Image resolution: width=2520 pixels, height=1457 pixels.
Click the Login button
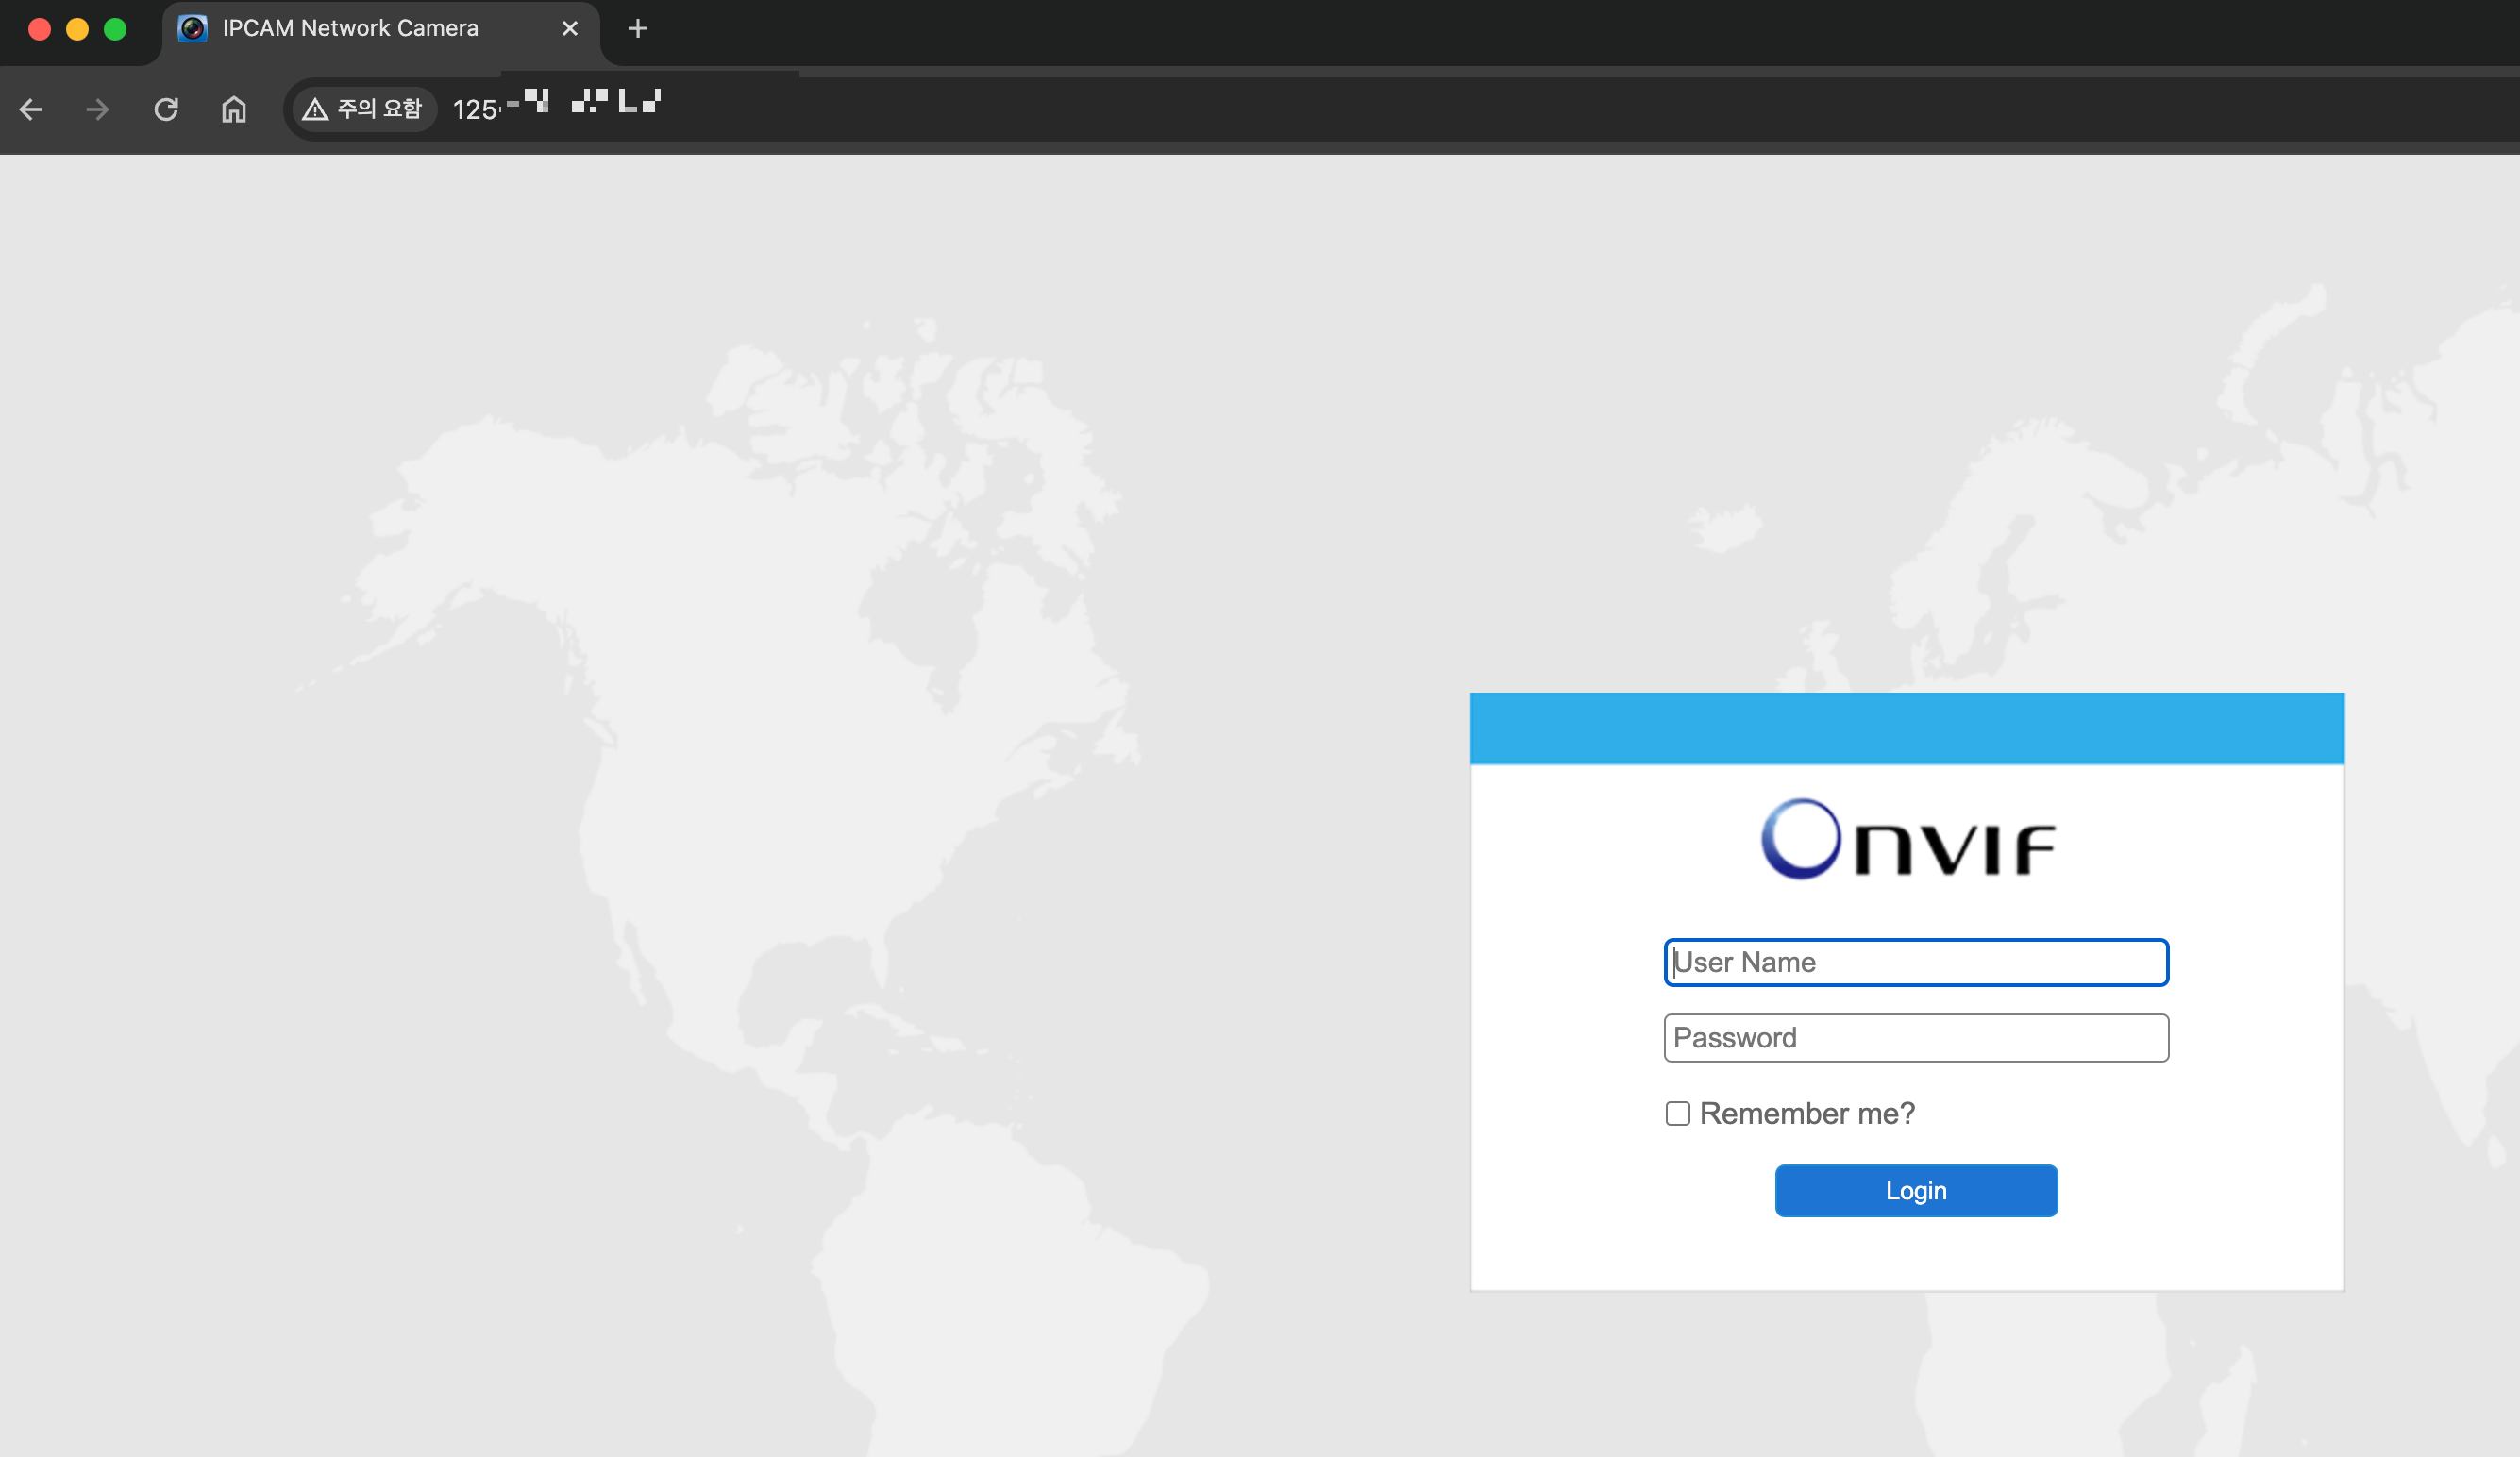click(1916, 1190)
